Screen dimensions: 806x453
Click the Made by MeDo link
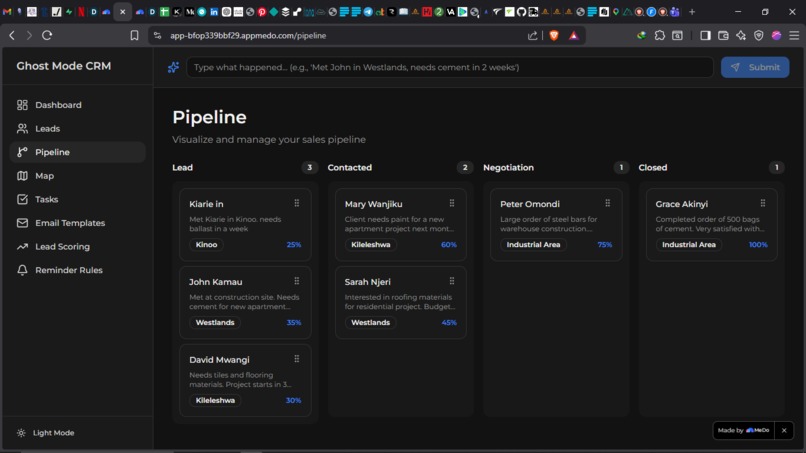(x=743, y=430)
